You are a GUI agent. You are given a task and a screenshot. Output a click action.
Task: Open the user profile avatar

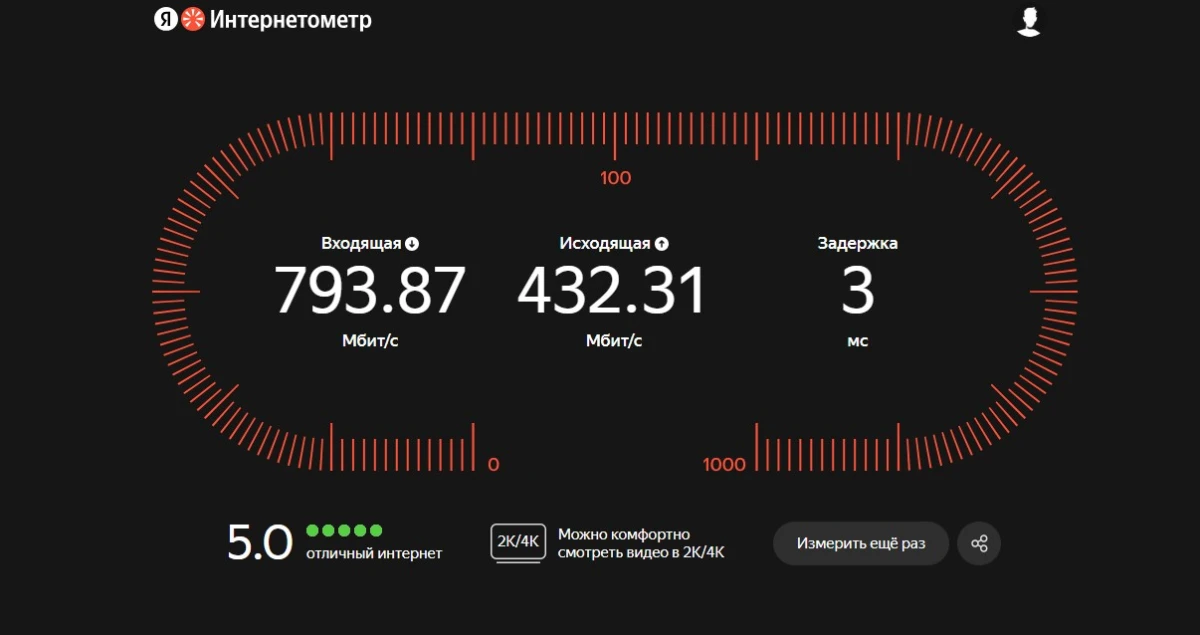(1029, 21)
